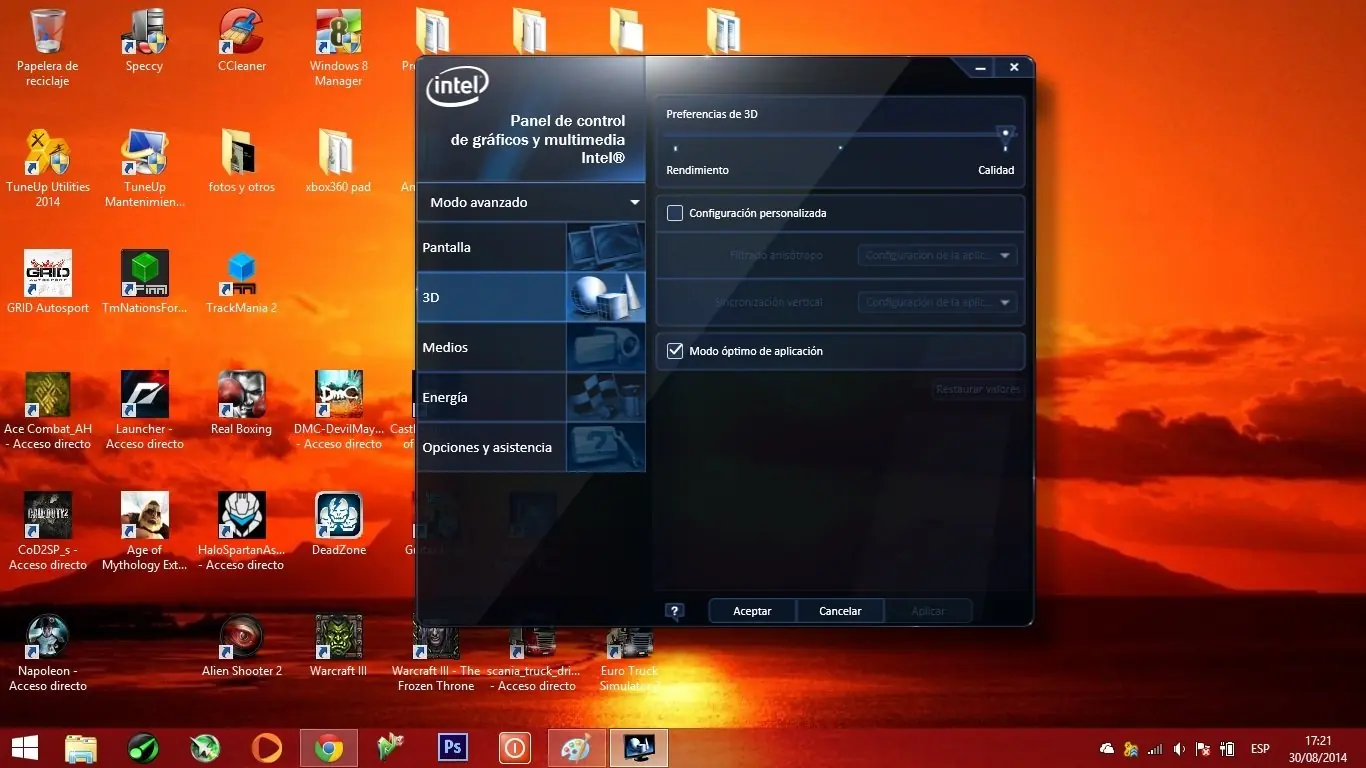
Task: Click the Intel graphics taskbar icon
Action: pyautogui.click(x=639, y=748)
